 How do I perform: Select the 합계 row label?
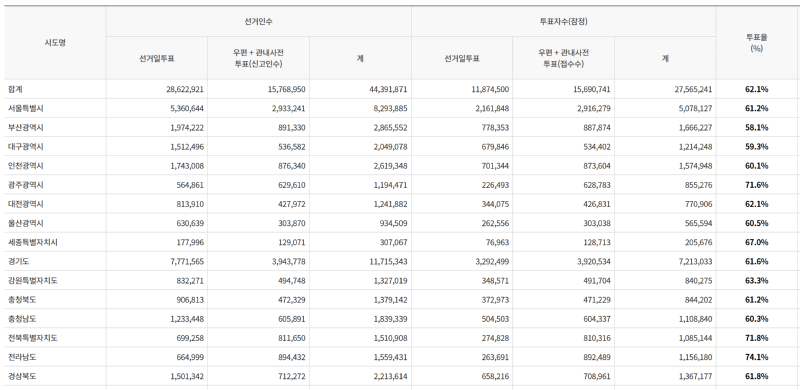pyautogui.click(x=15, y=89)
